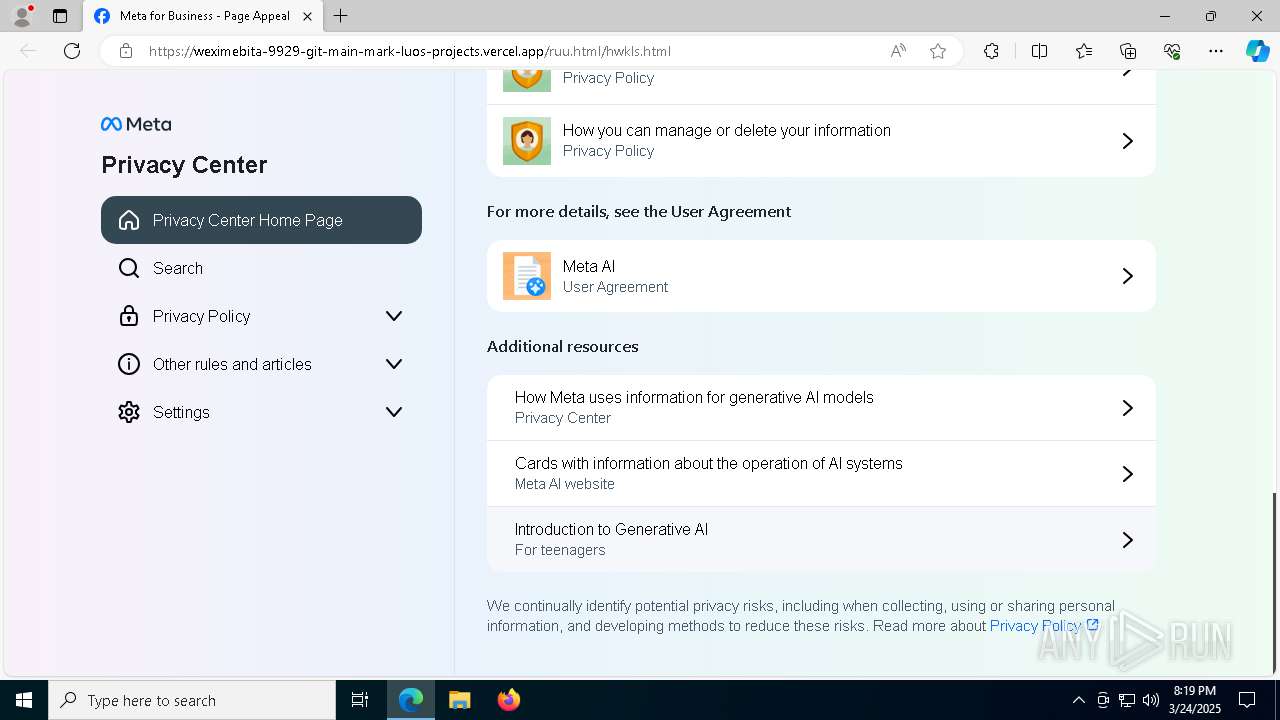Open Privacy Center Home Page

261,220
